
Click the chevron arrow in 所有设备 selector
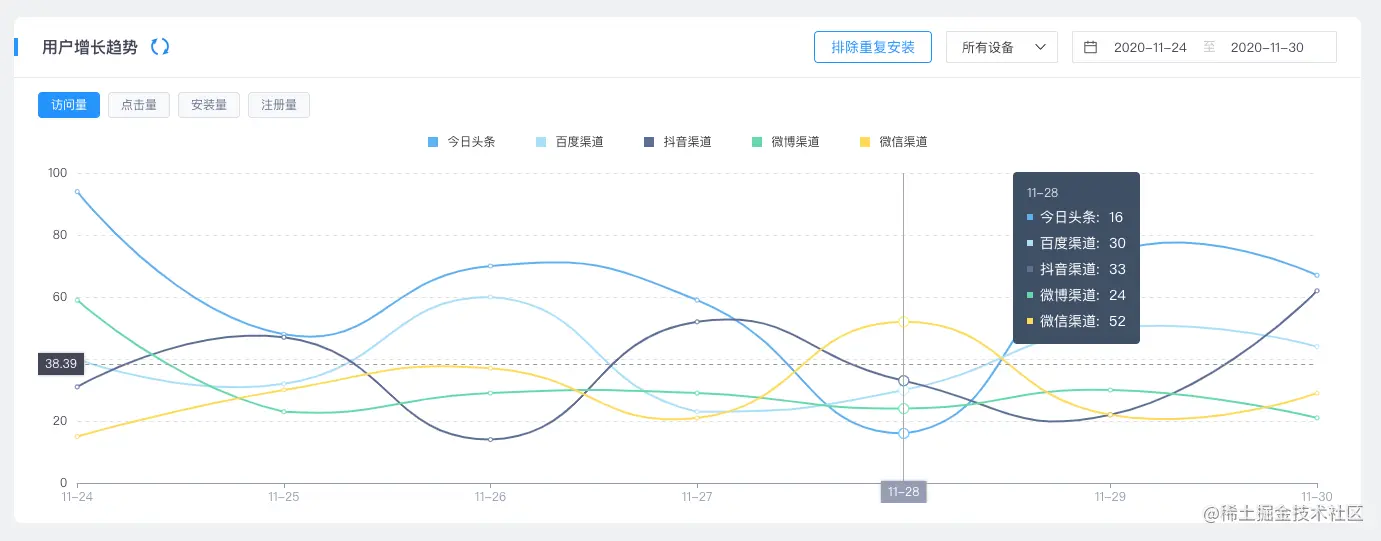pos(1041,47)
